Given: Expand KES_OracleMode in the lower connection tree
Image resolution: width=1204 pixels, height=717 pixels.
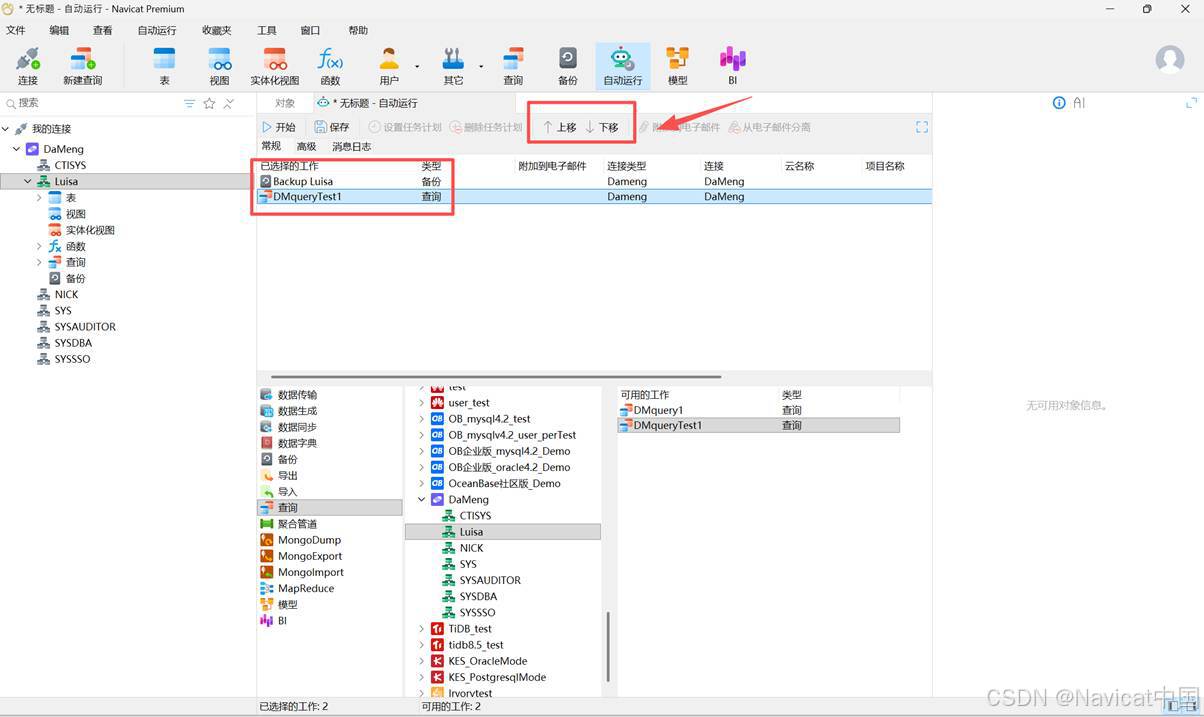Looking at the screenshot, I should click(x=421, y=661).
